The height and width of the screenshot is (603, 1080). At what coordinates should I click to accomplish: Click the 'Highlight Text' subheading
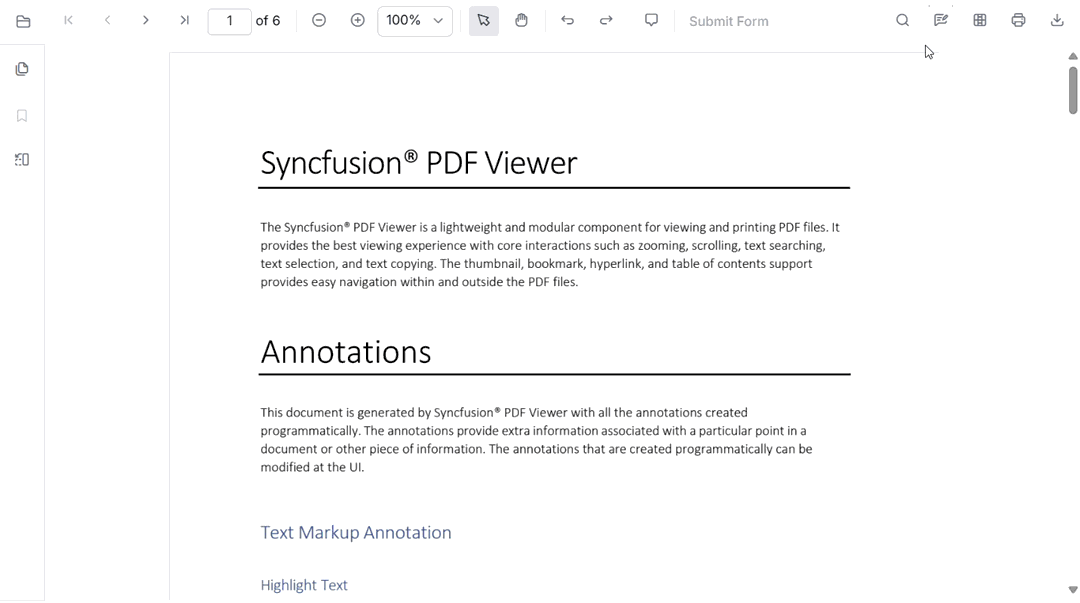[x=304, y=585]
